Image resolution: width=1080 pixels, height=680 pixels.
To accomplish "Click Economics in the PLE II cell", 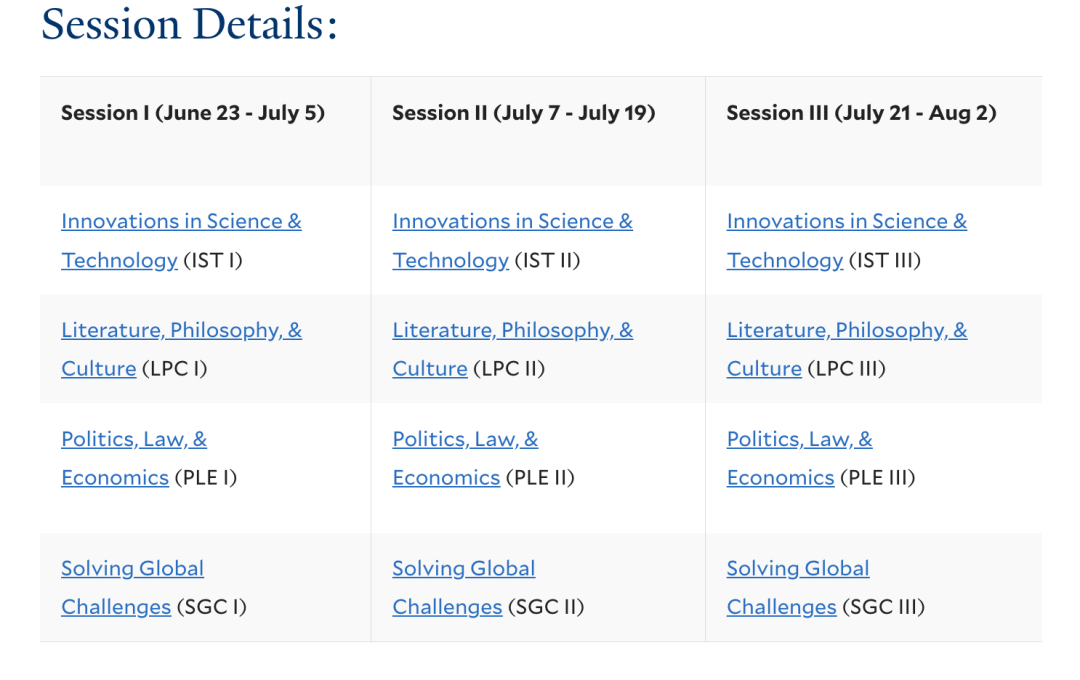I will point(446,477).
